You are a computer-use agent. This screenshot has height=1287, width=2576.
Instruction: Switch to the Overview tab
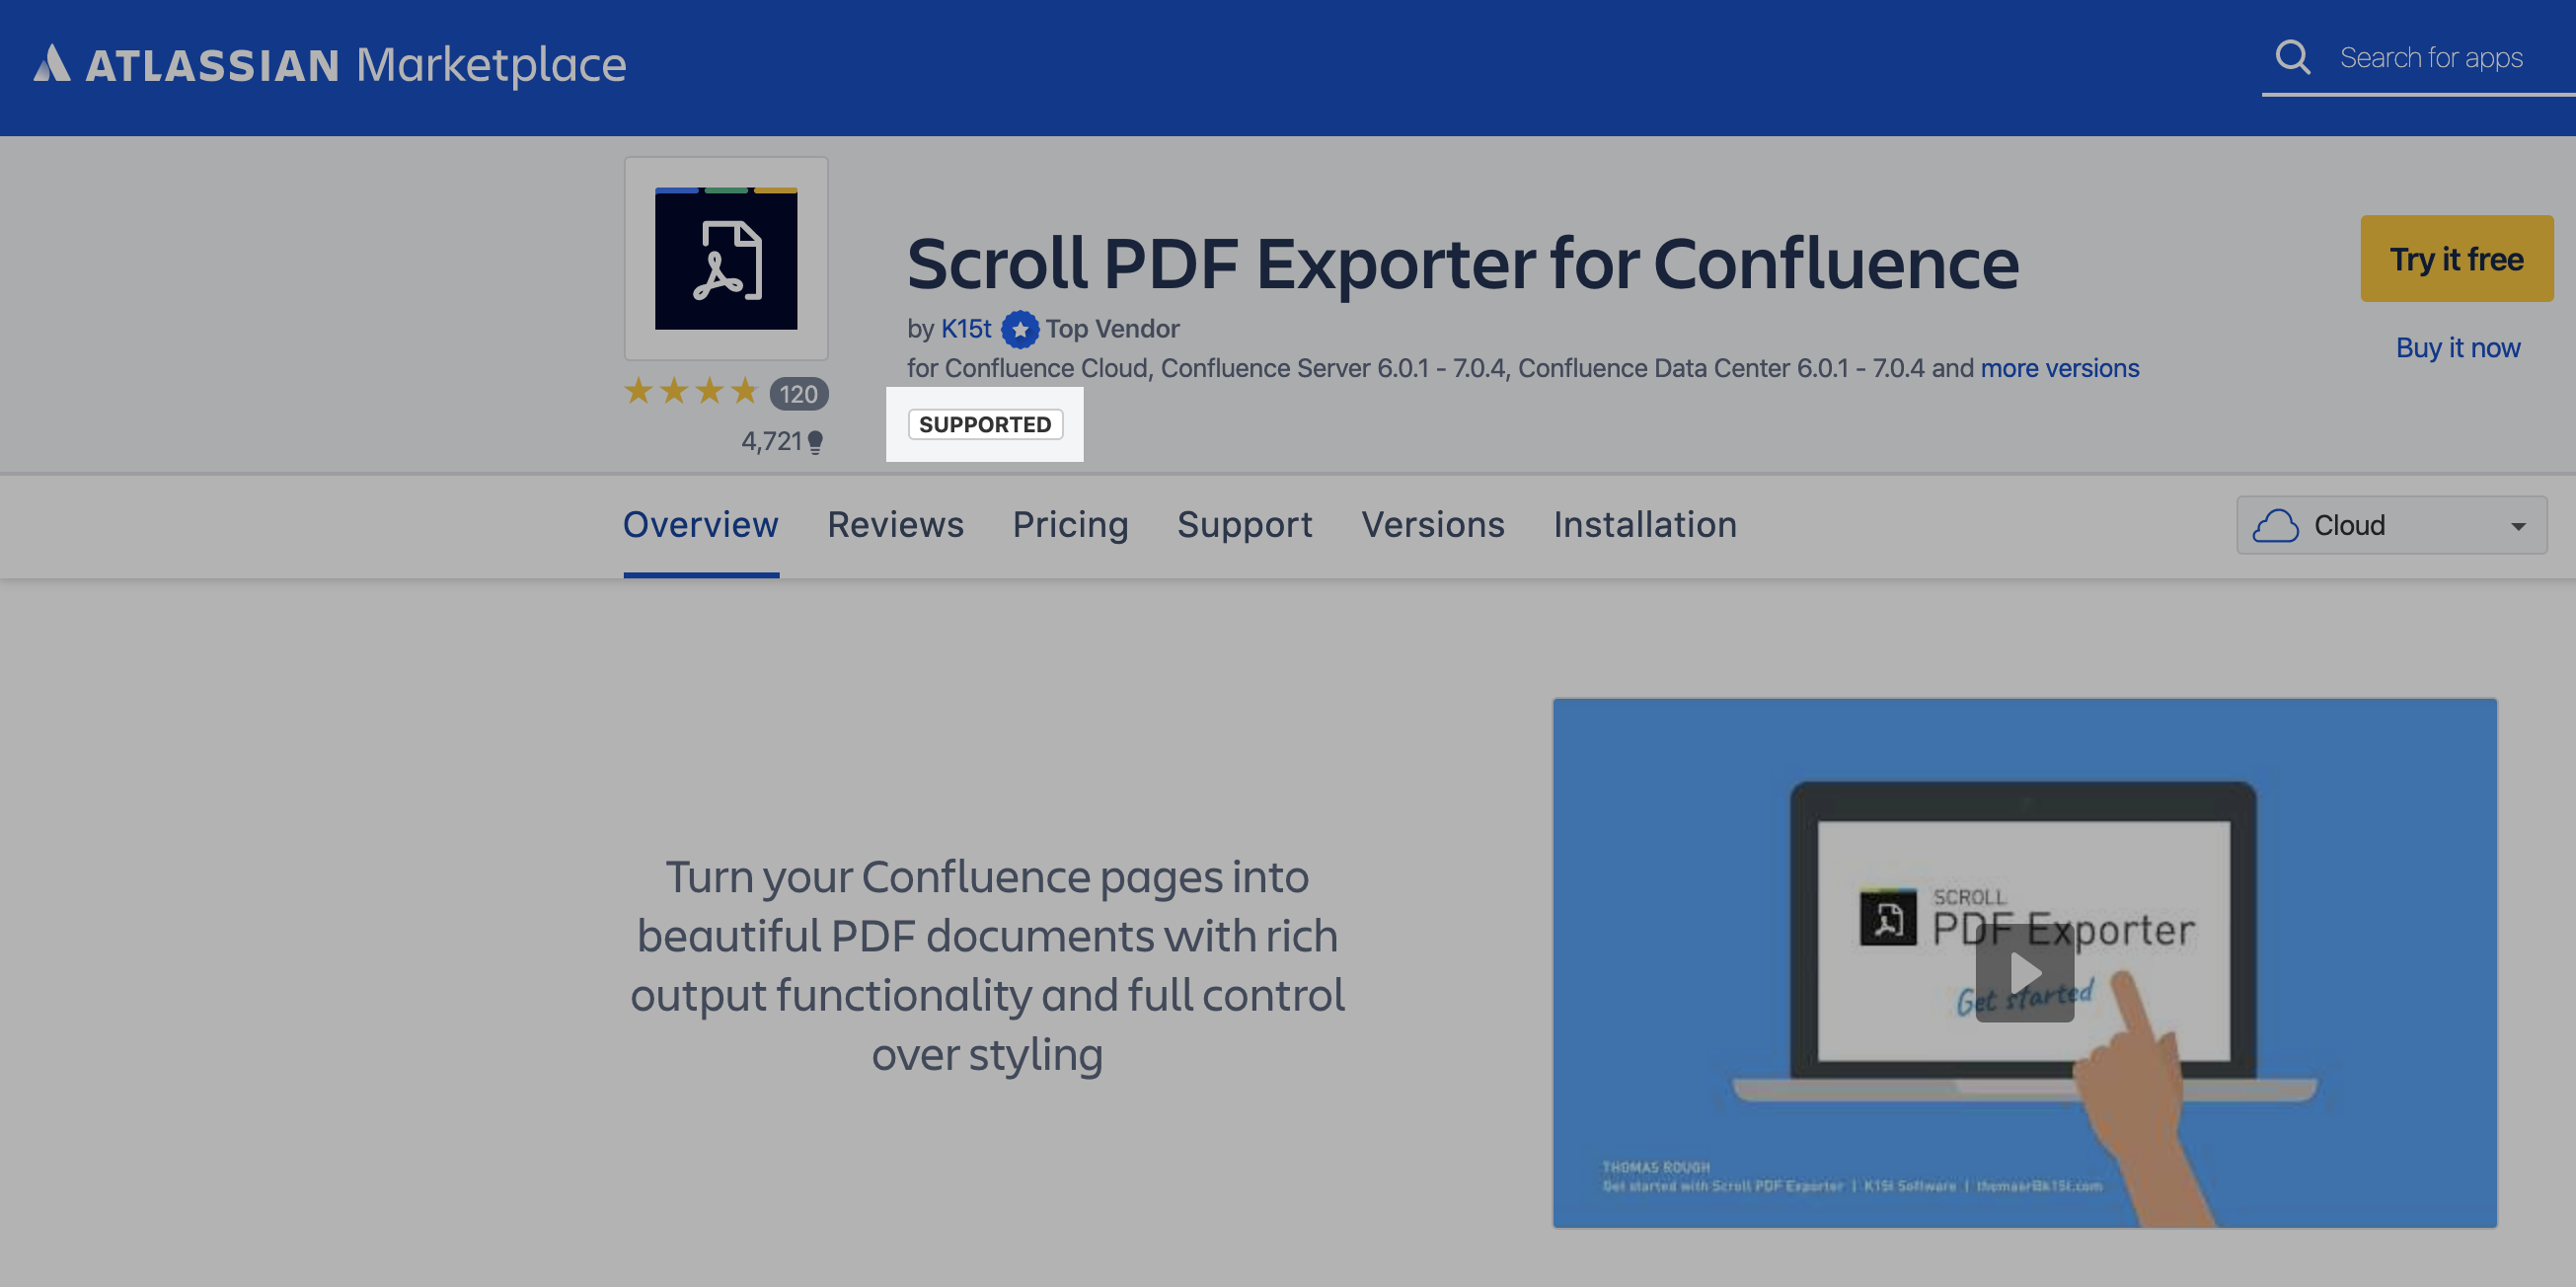coord(701,525)
